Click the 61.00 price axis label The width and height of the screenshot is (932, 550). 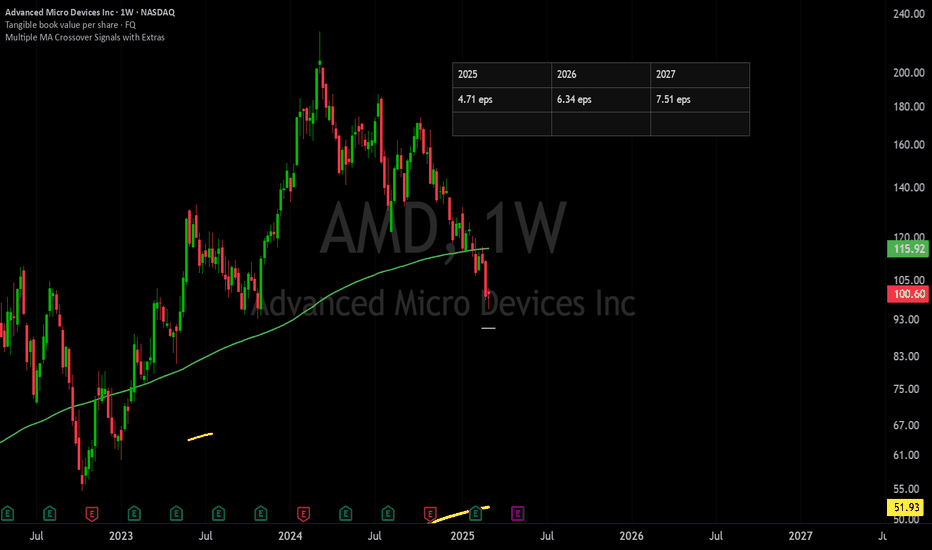[x=906, y=455]
